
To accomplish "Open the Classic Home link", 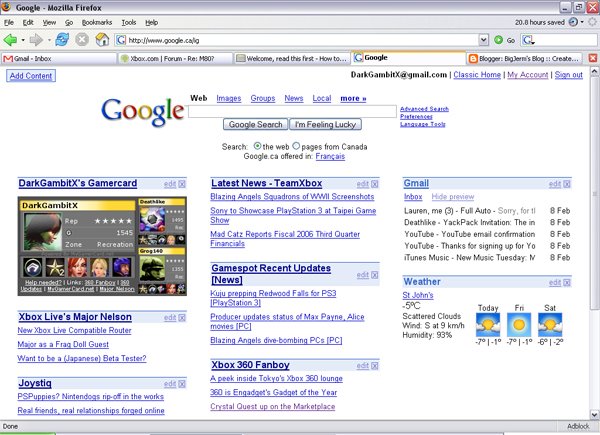I will click(477, 75).
